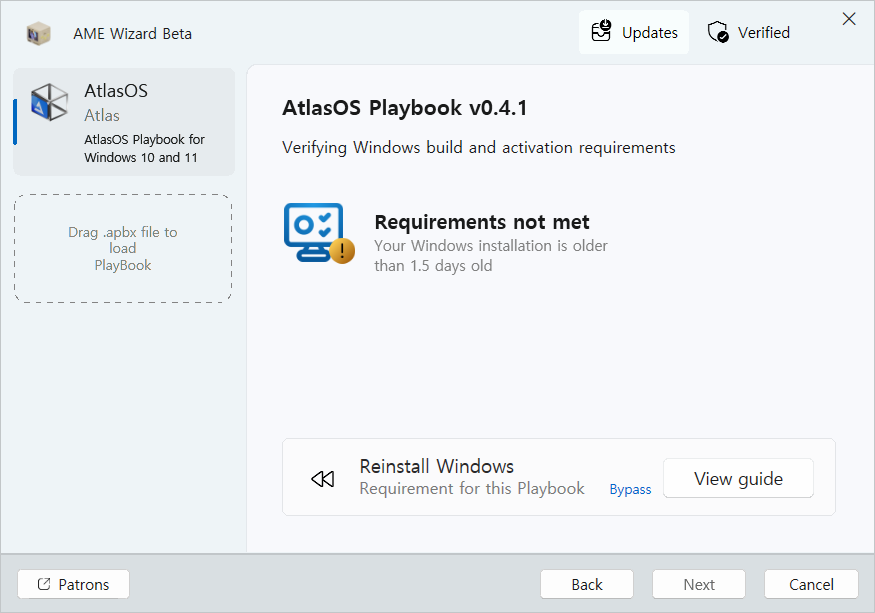Click the 'Requirements not met' text
Screen dimensions: 875x613
click(x=482, y=222)
